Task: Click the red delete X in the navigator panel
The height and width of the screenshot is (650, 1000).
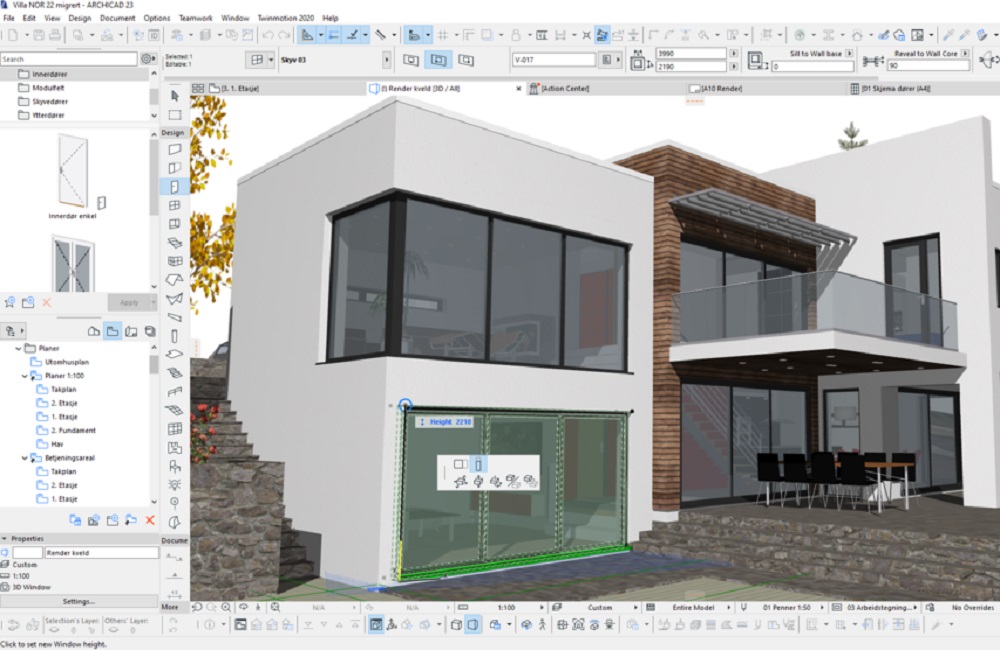Action: click(x=150, y=521)
